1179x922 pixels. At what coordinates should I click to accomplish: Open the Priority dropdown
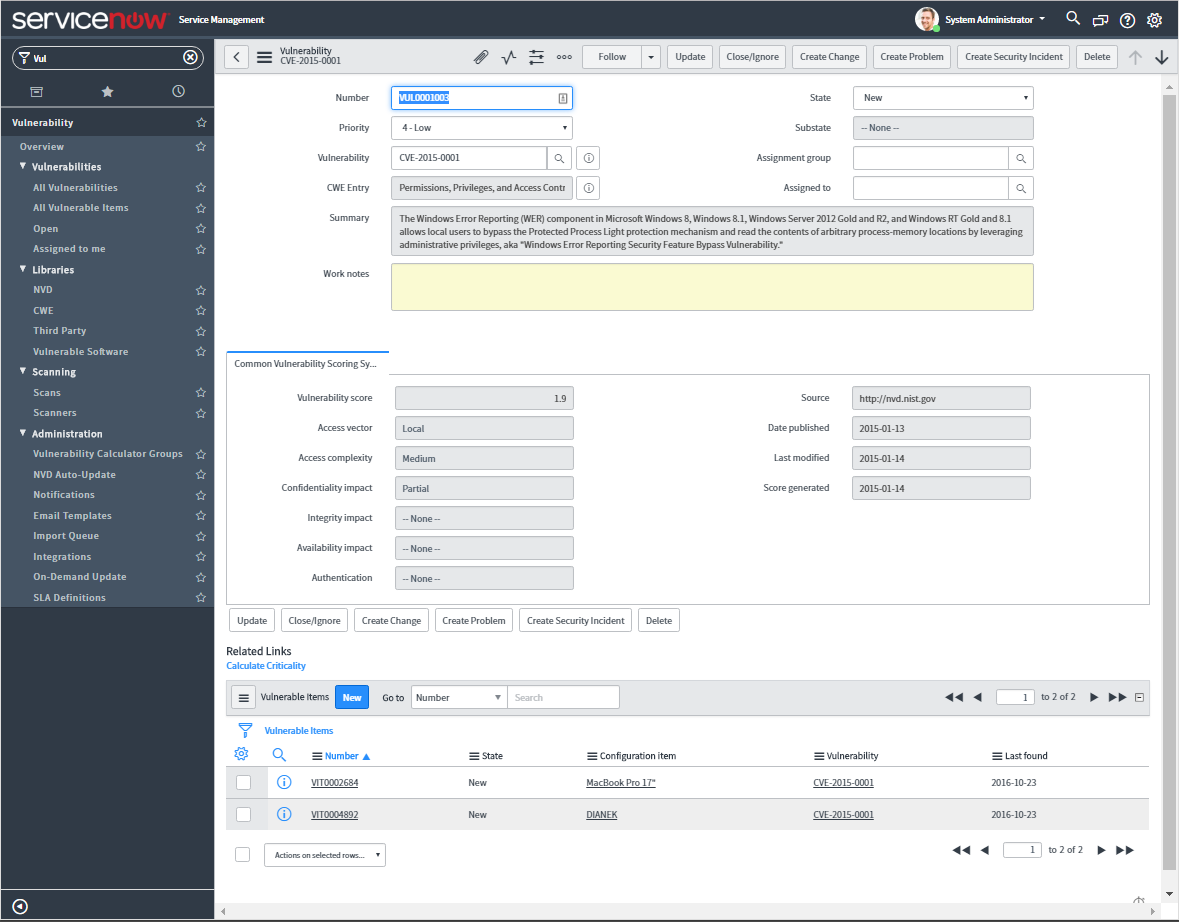pyautogui.click(x=482, y=128)
